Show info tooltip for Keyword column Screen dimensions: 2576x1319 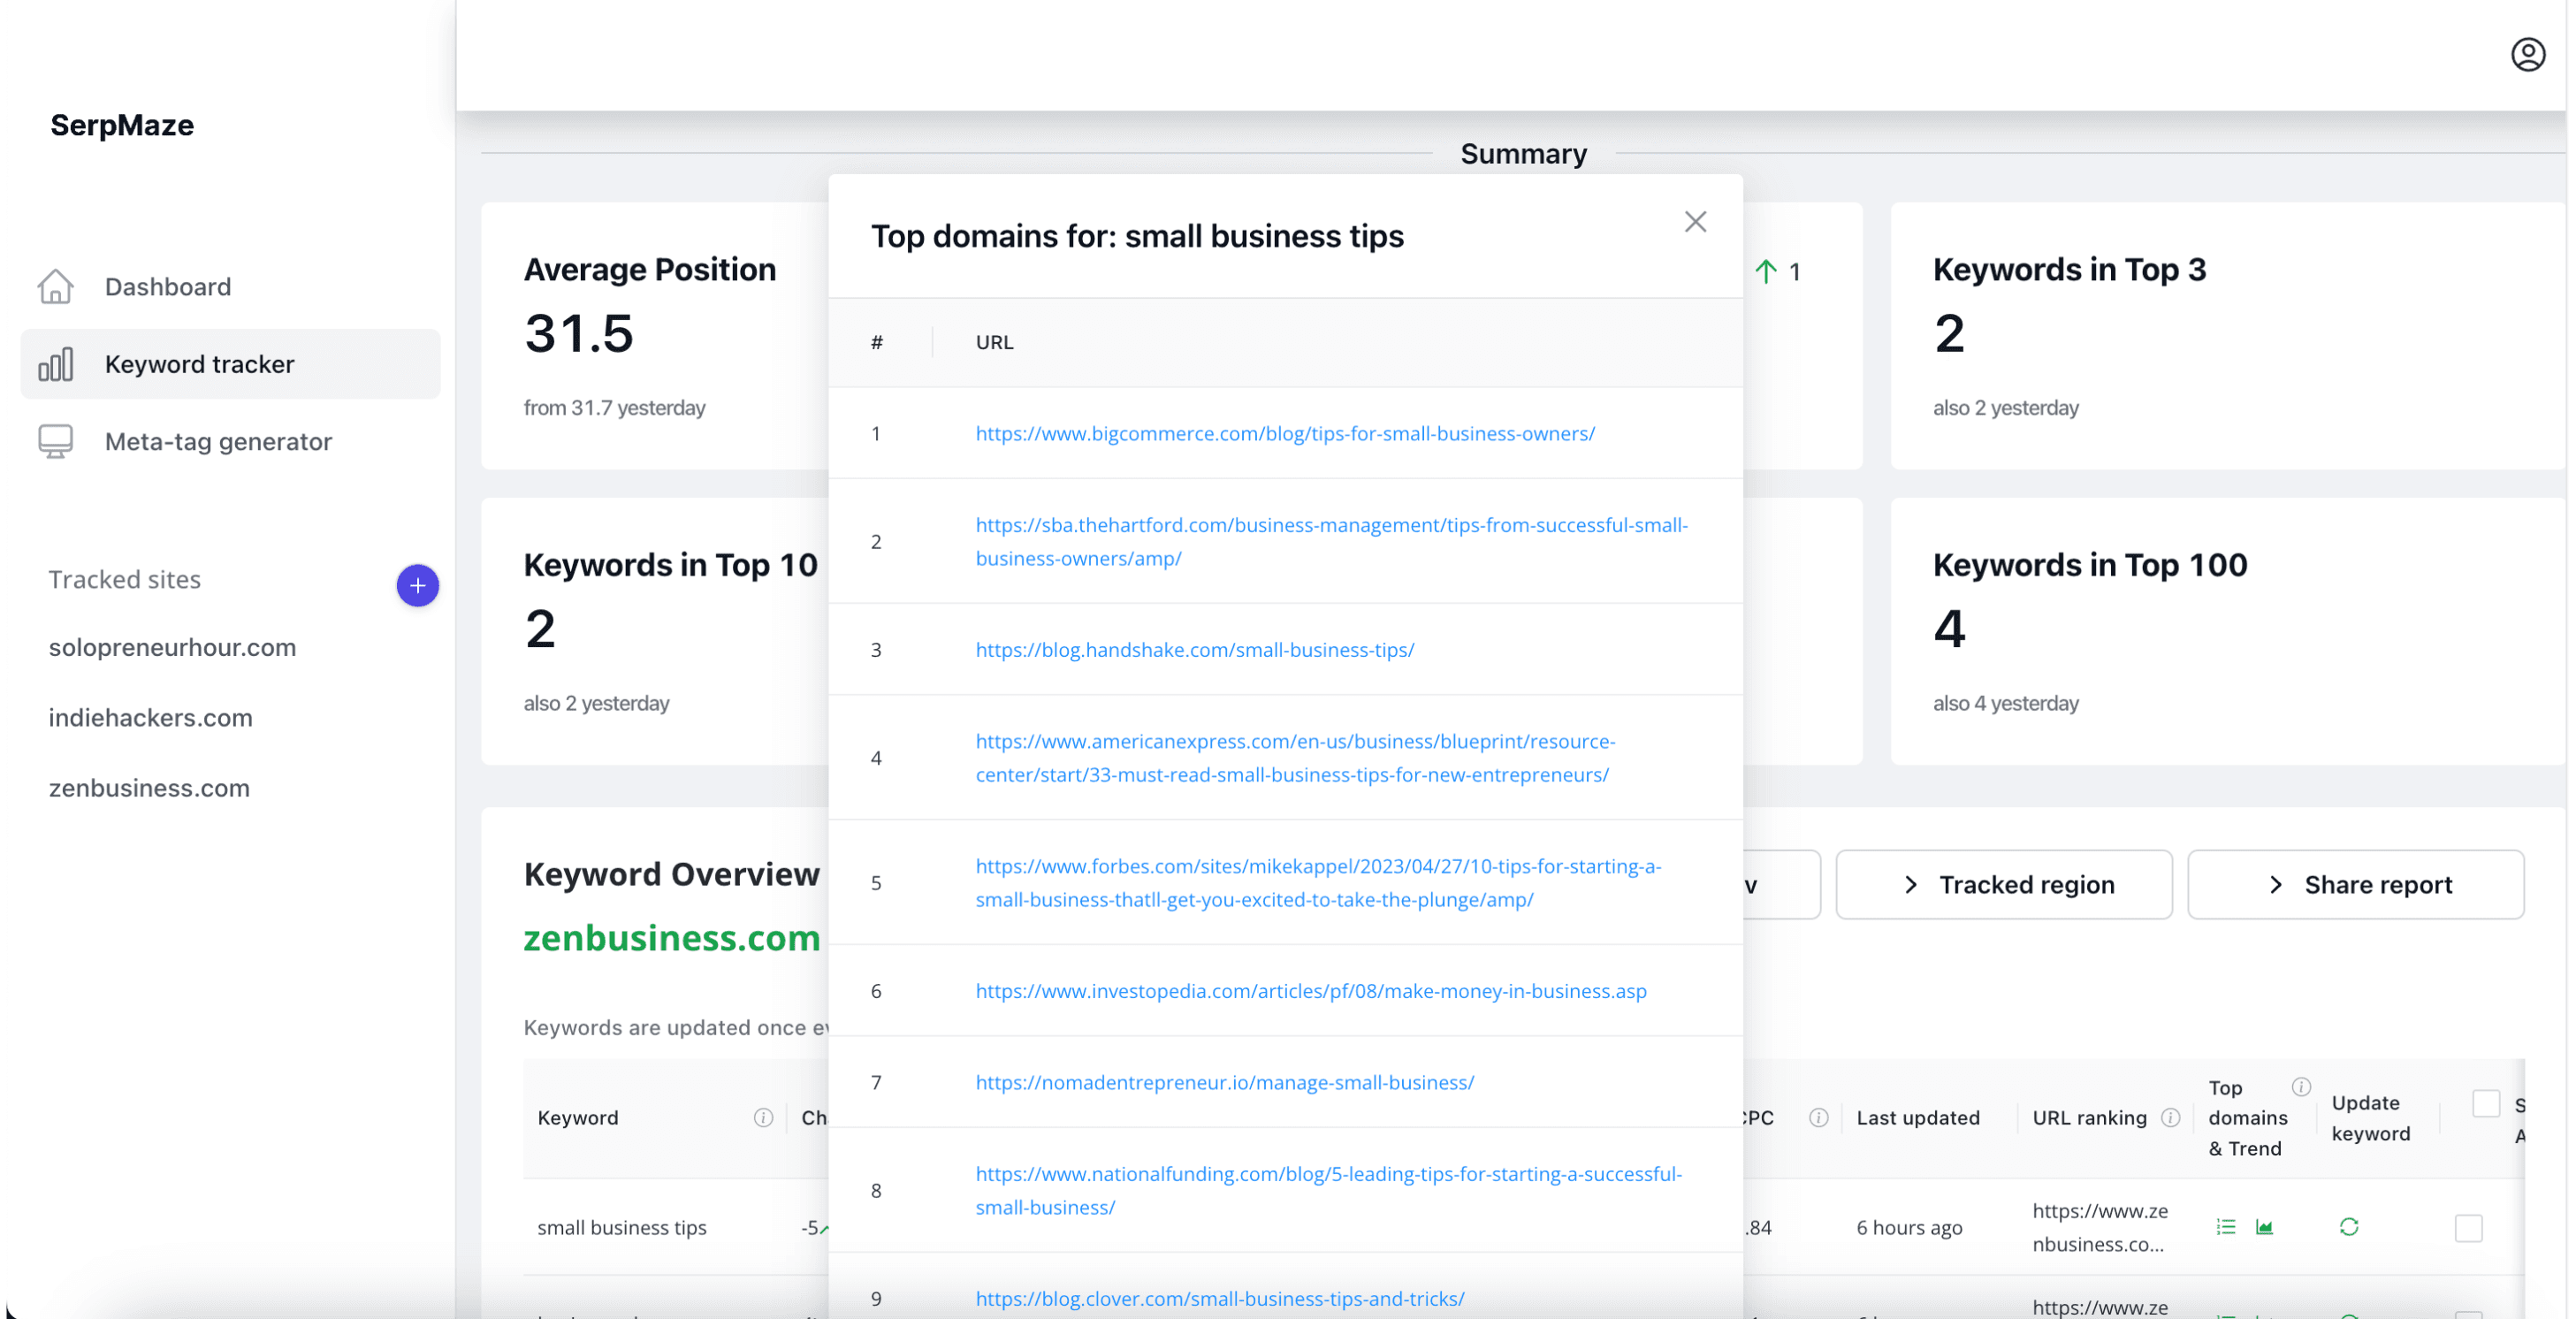point(763,1117)
